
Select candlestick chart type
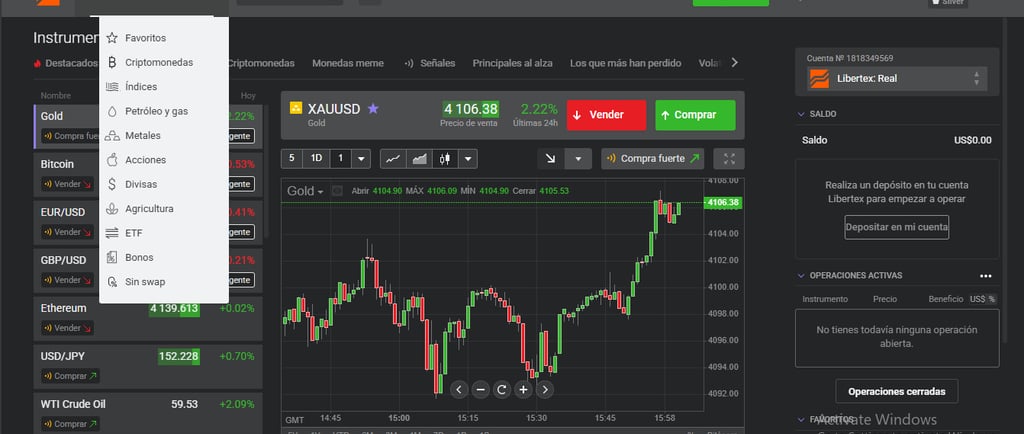tap(445, 159)
